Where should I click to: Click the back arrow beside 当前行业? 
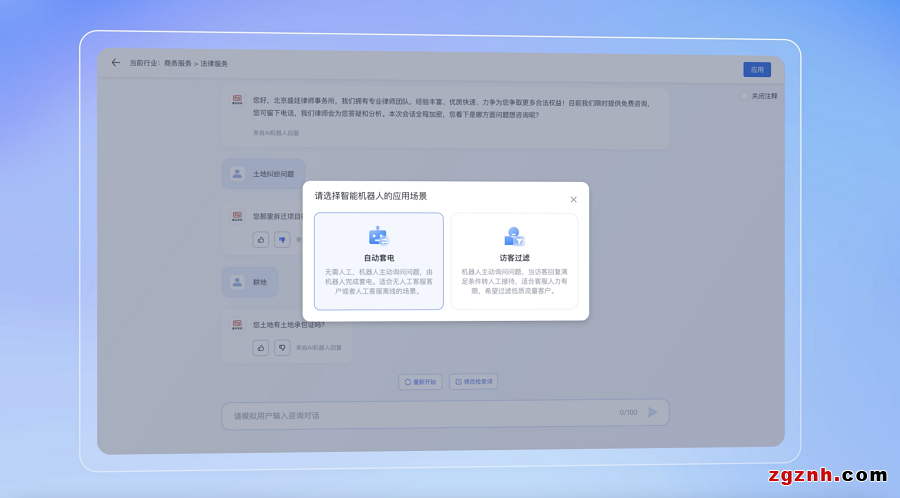(x=116, y=63)
